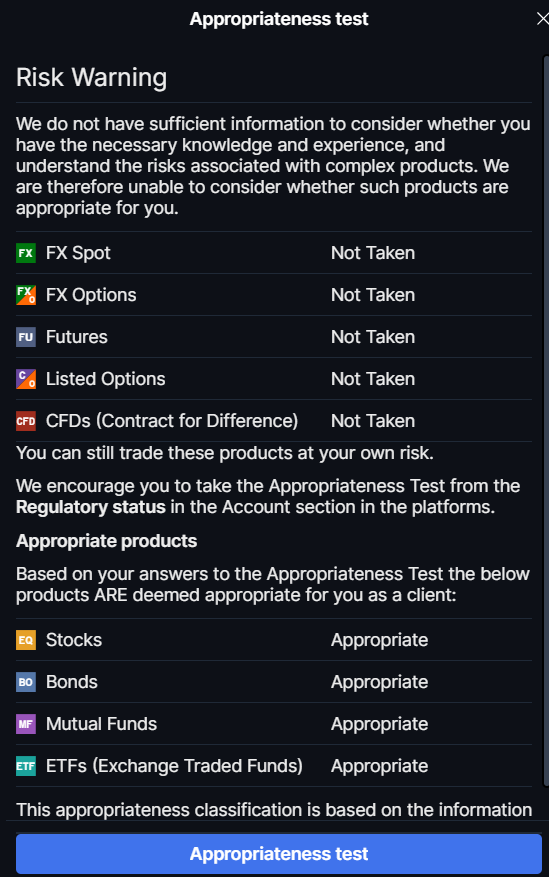Click the yellow EQ Stocks icon

[x=26, y=640]
